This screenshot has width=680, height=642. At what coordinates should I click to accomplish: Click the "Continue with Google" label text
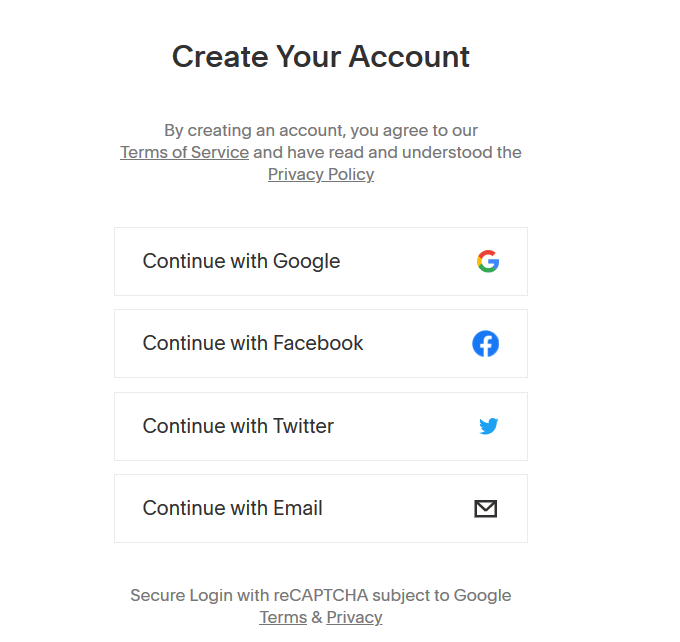pos(241,261)
